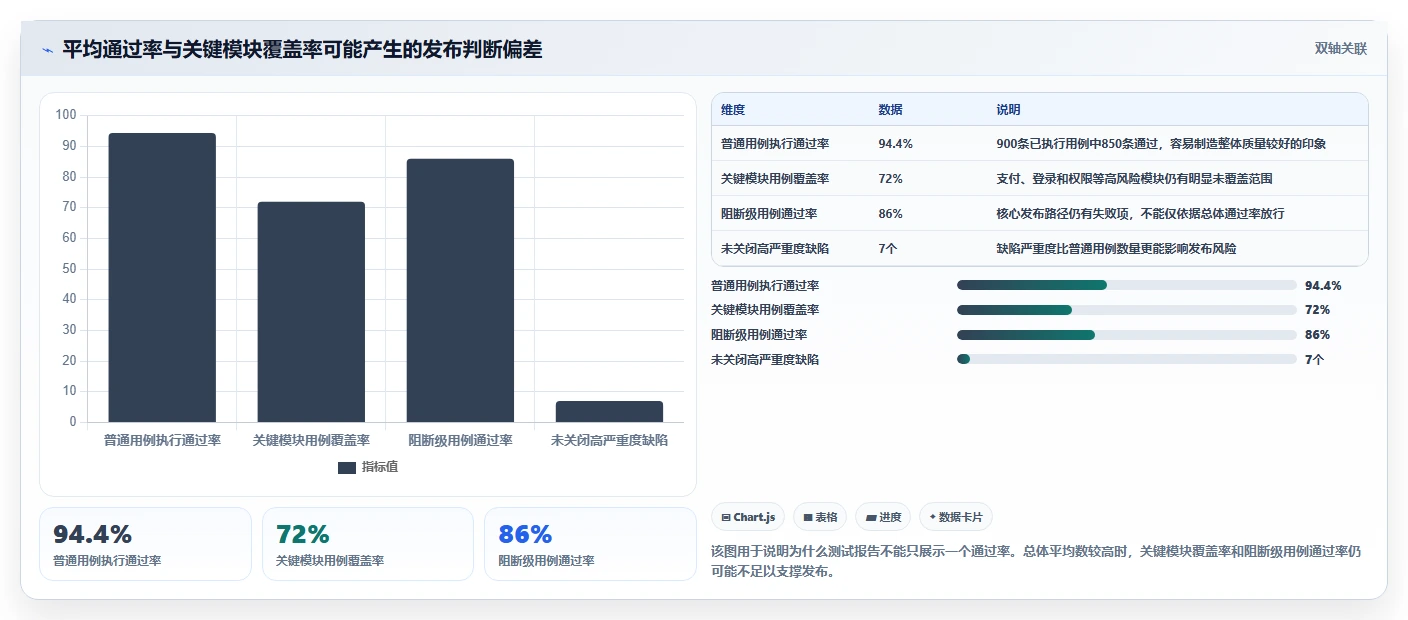Screen dimensions: 1408x620
Task: Click x-axis label 关键模块用例覆盖率
Action: pos(311,440)
